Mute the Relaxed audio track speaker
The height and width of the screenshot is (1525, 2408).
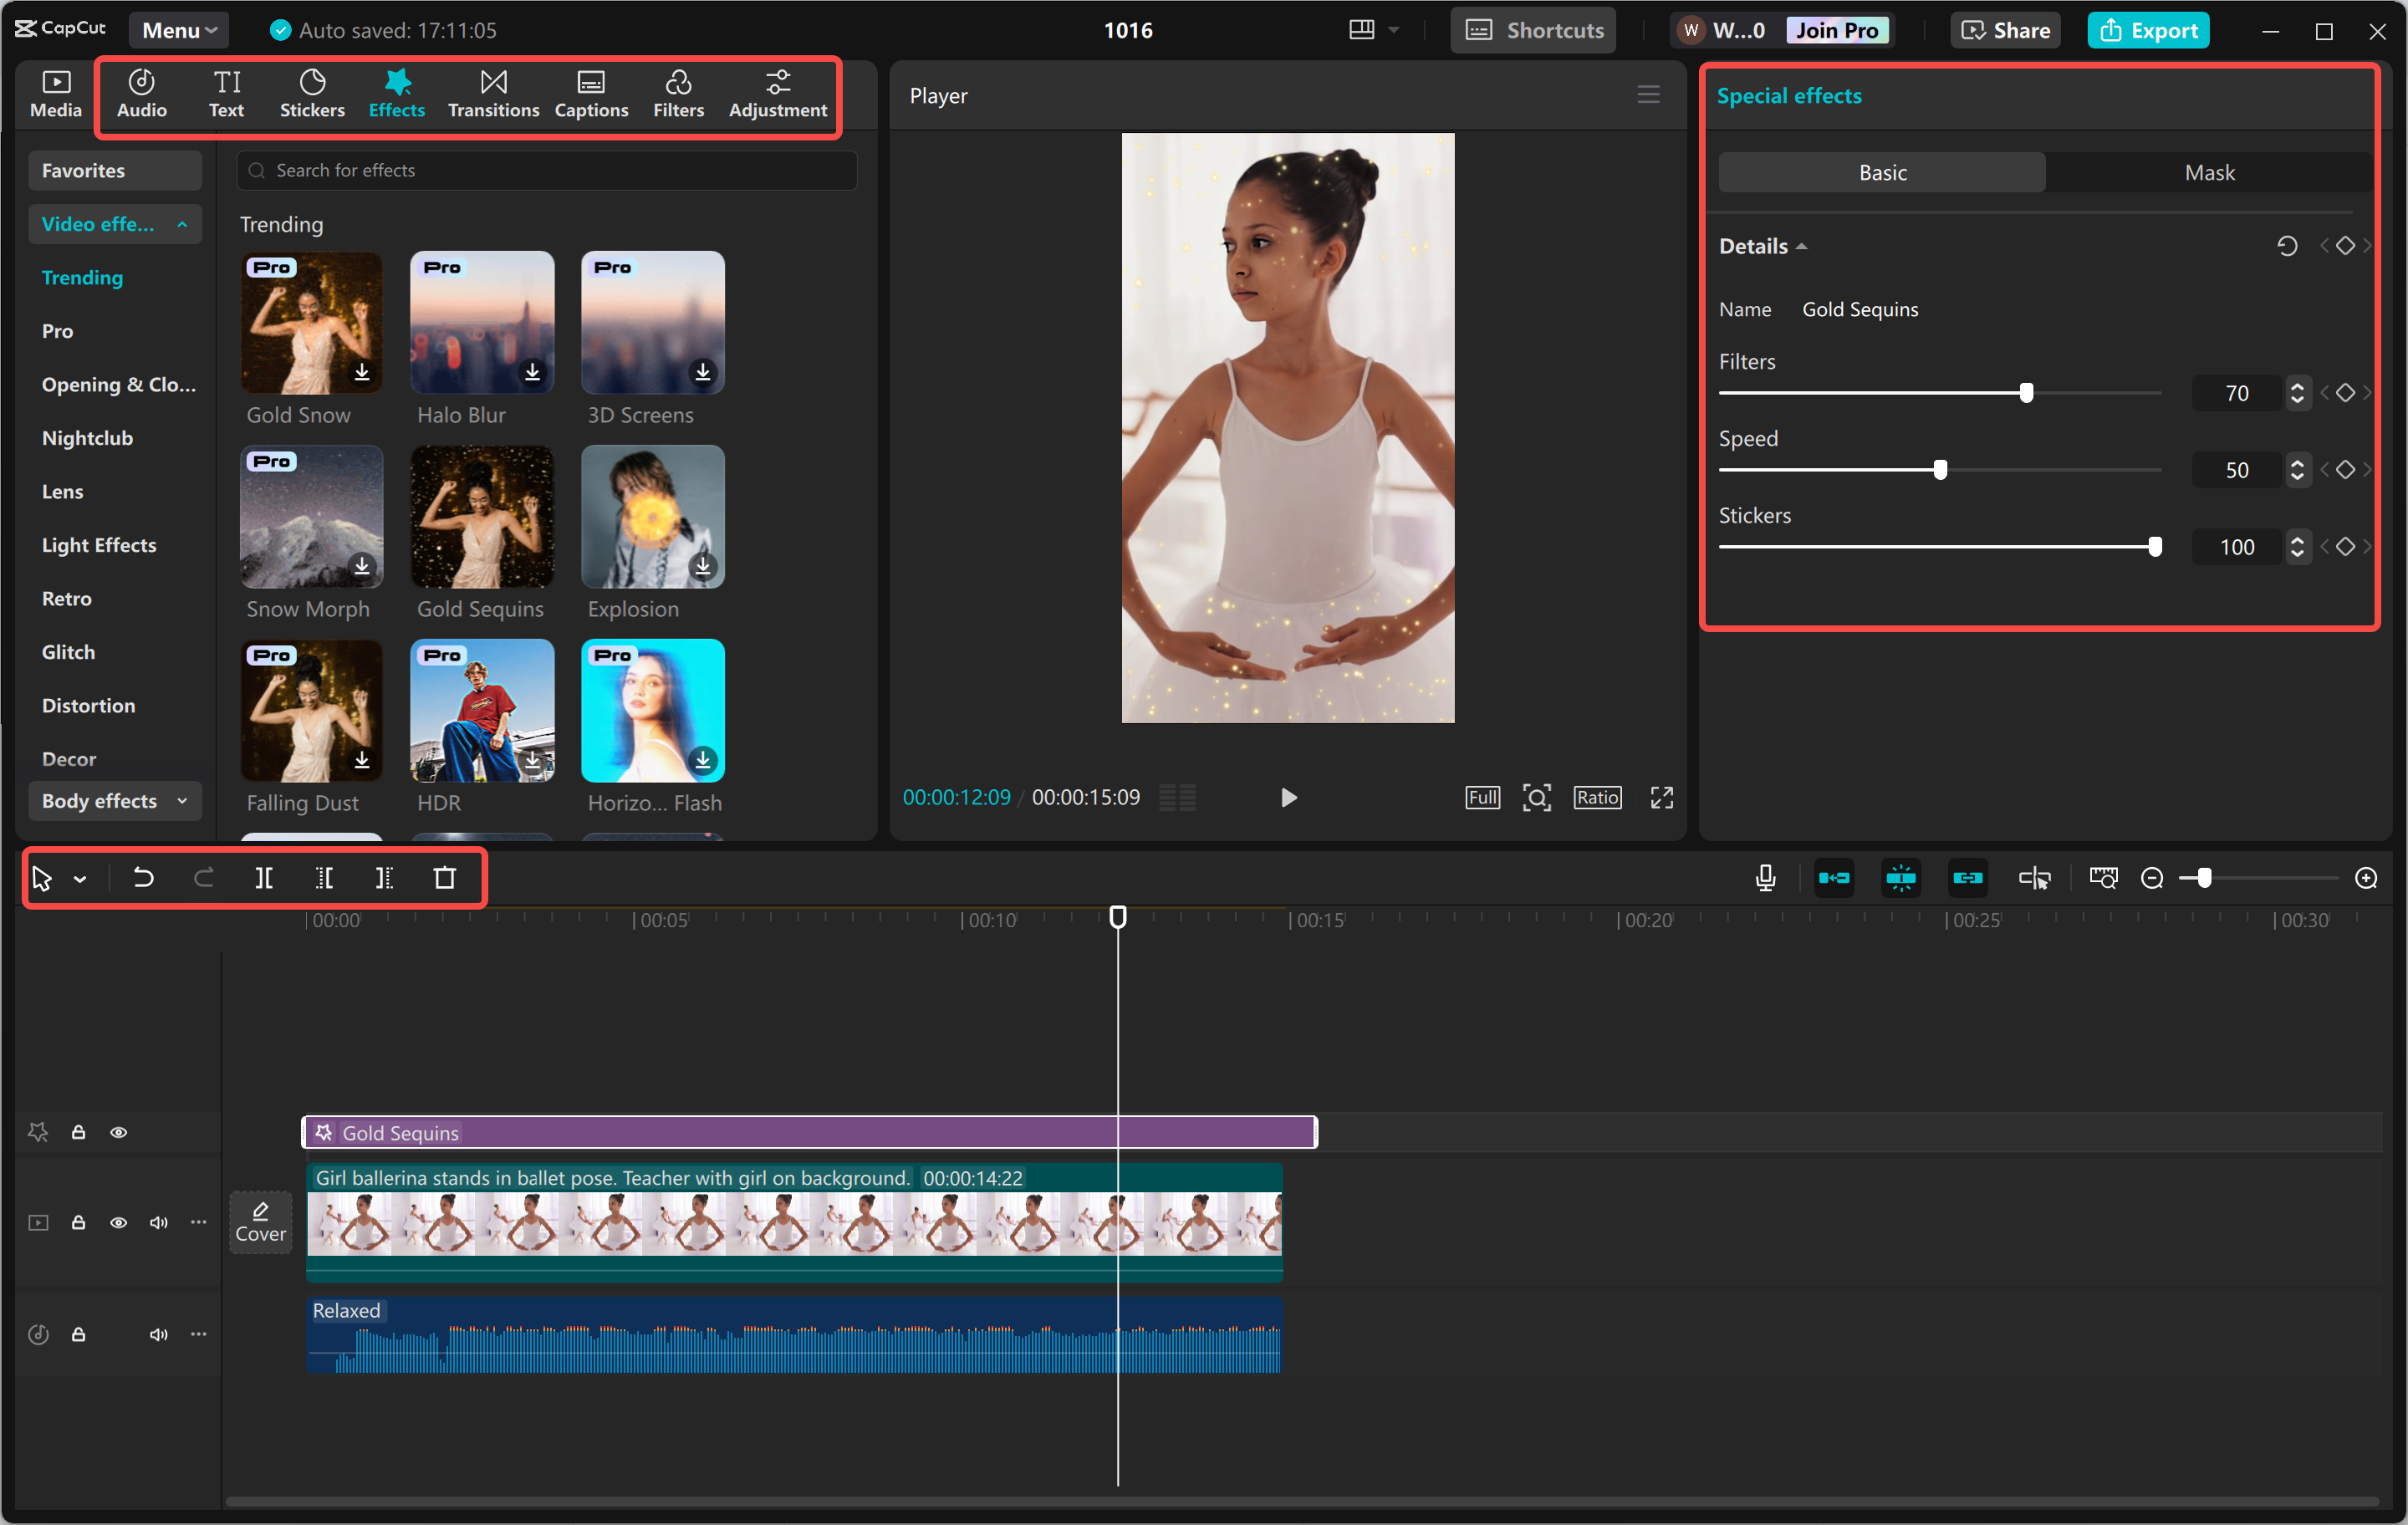[158, 1334]
